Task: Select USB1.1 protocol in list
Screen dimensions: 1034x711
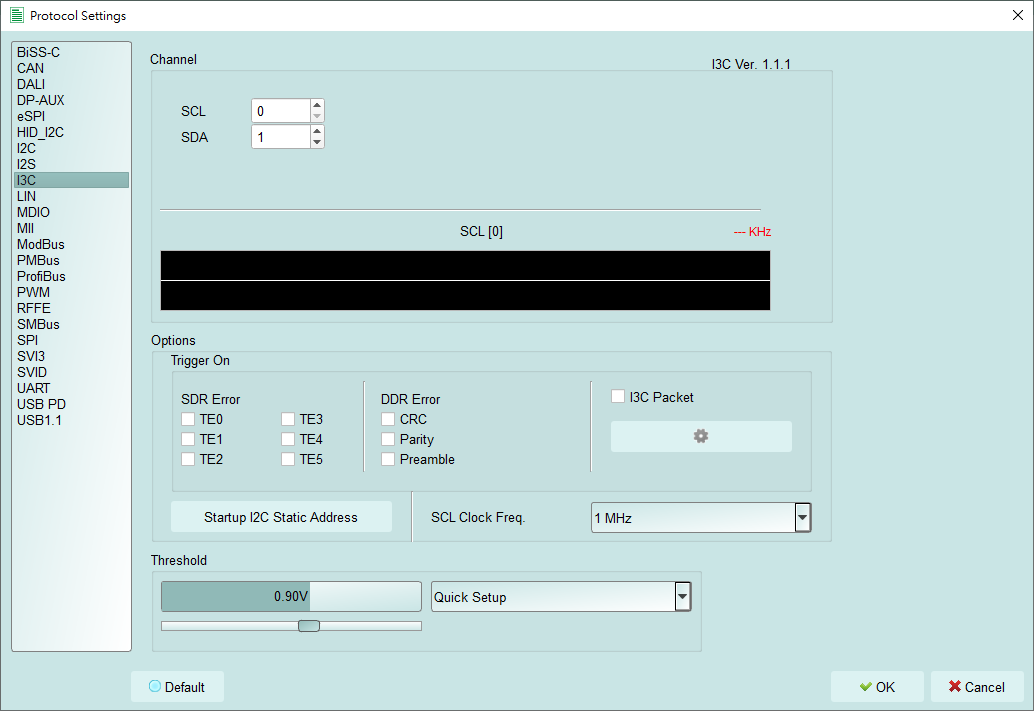Action: click(71, 420)
